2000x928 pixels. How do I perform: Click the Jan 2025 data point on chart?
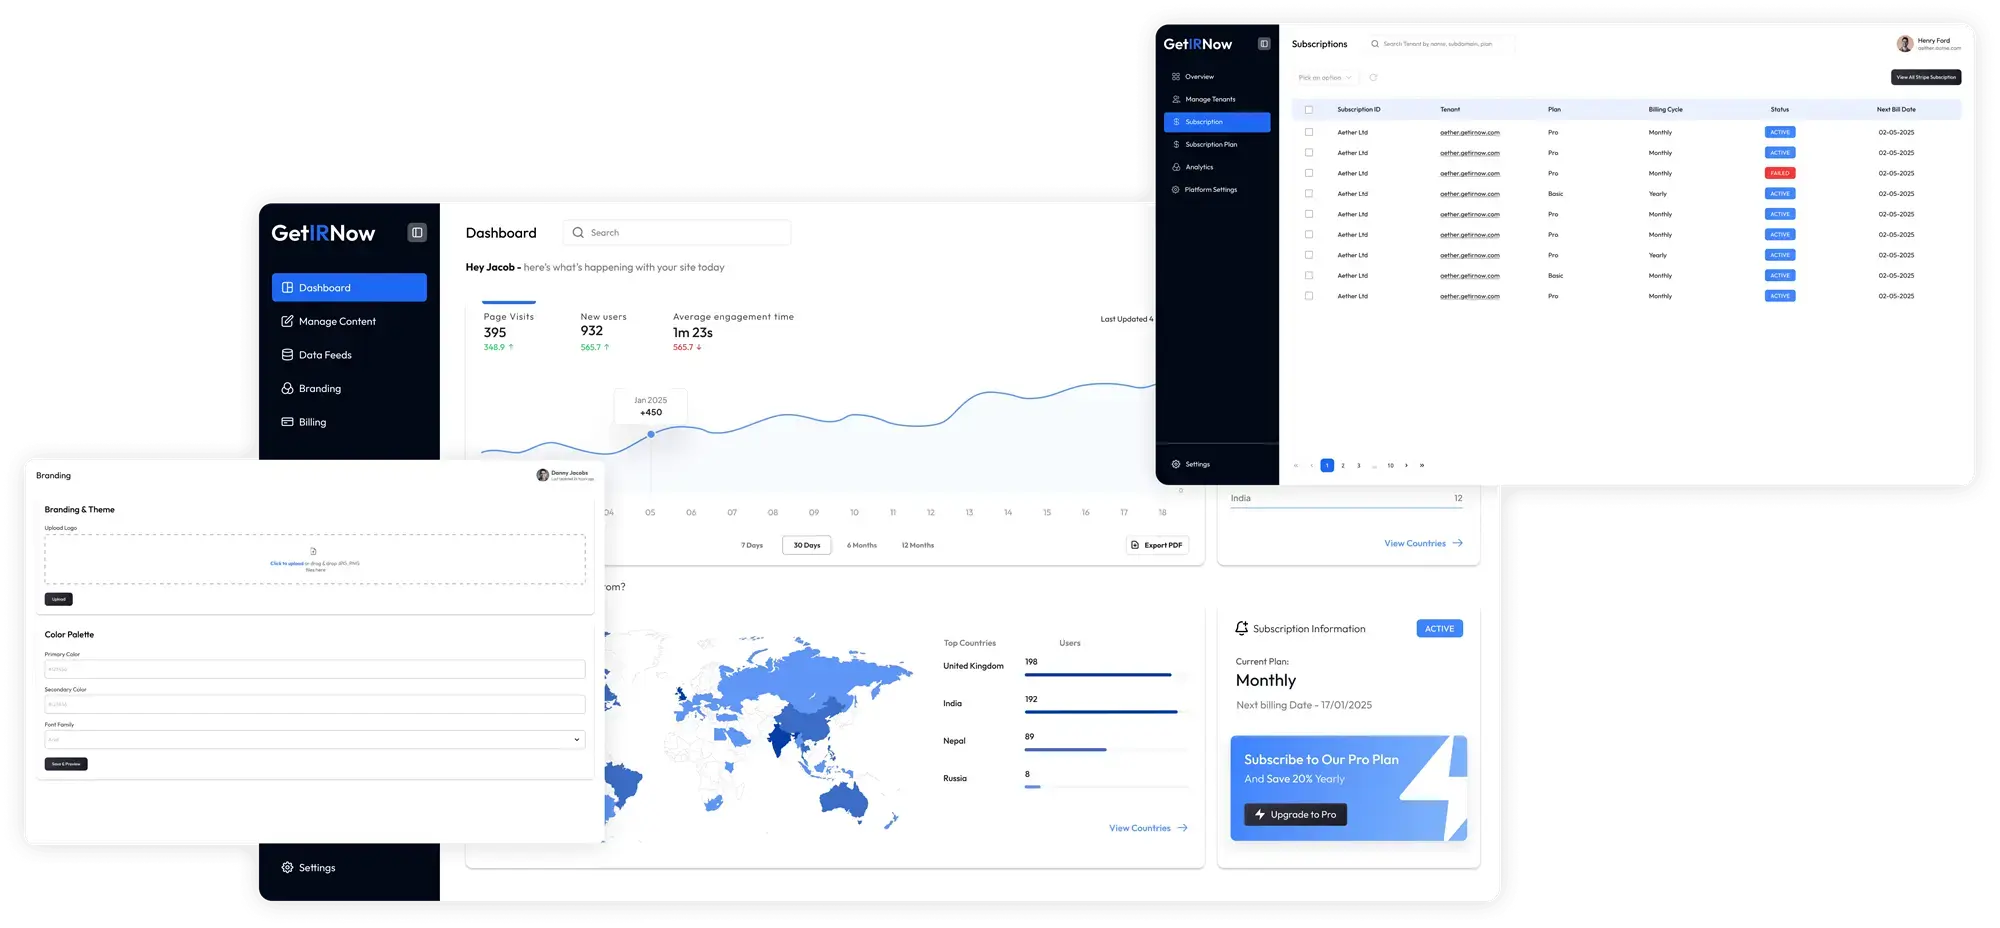point(651,434)
